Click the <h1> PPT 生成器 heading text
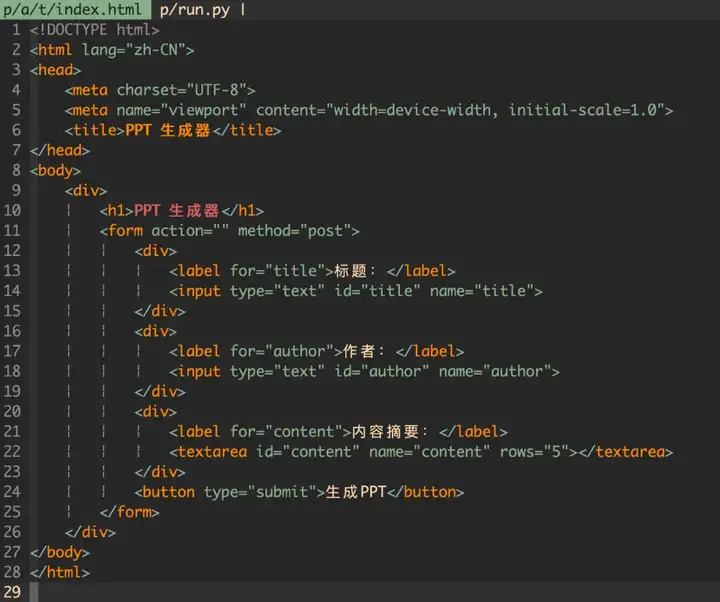 pyautogui.click(x=176, y=211)
